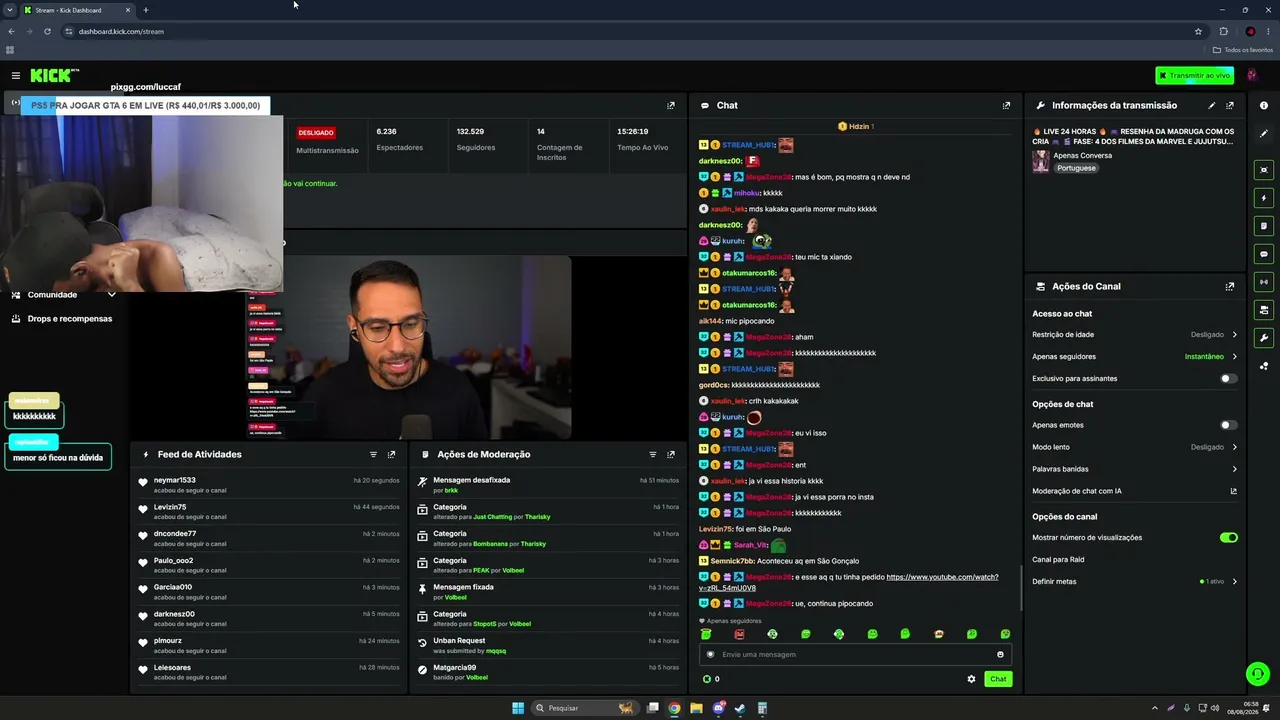Toggle stream preview widget in right sidebar
This screenshot has height=720, width=1280.
tap(1264, 170)
